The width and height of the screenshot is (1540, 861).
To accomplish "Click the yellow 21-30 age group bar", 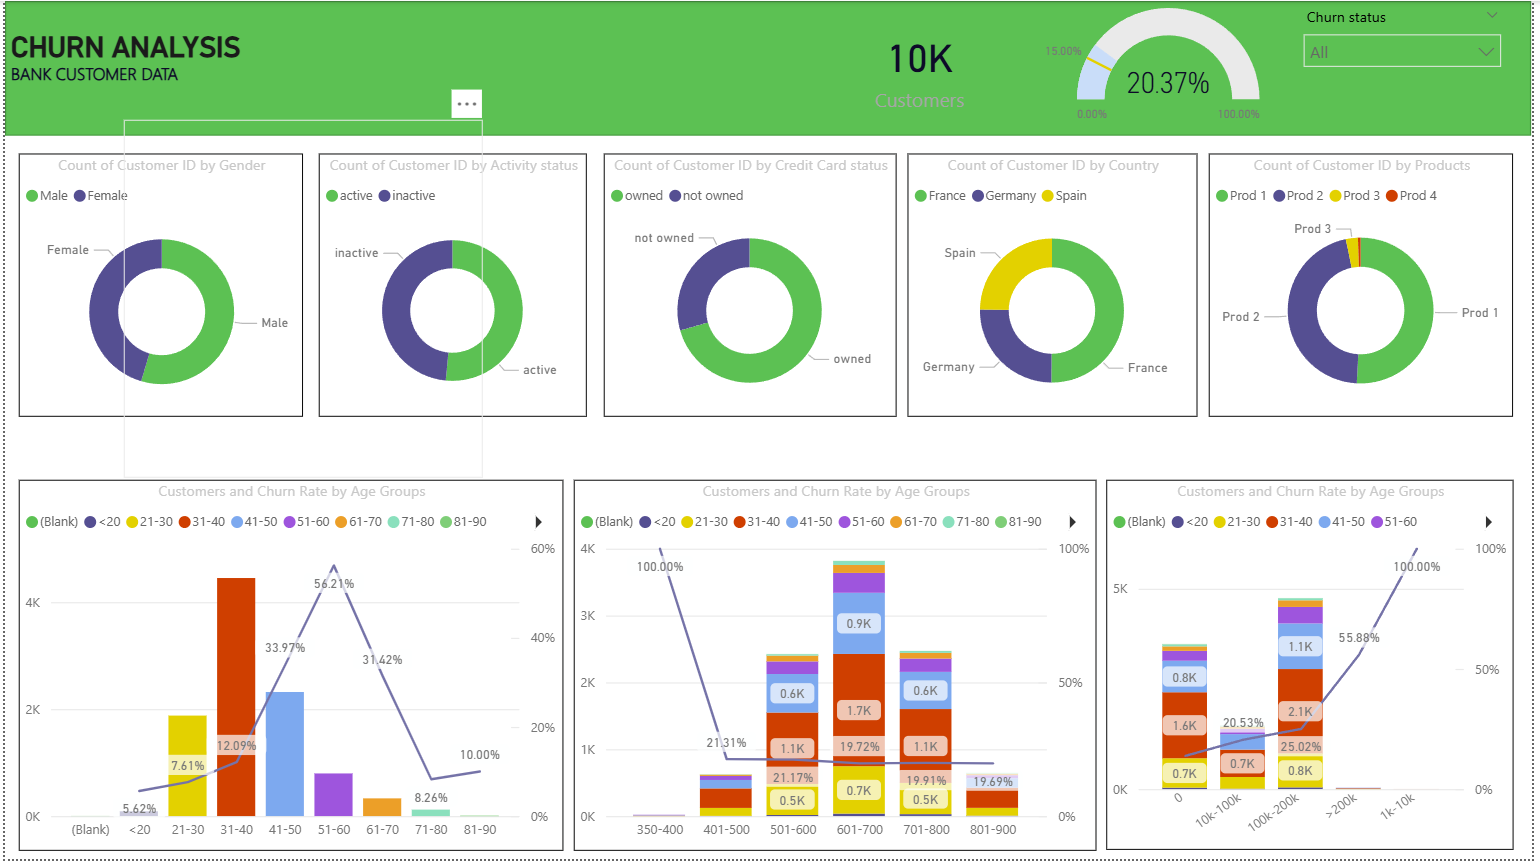I will coord(187,766).
